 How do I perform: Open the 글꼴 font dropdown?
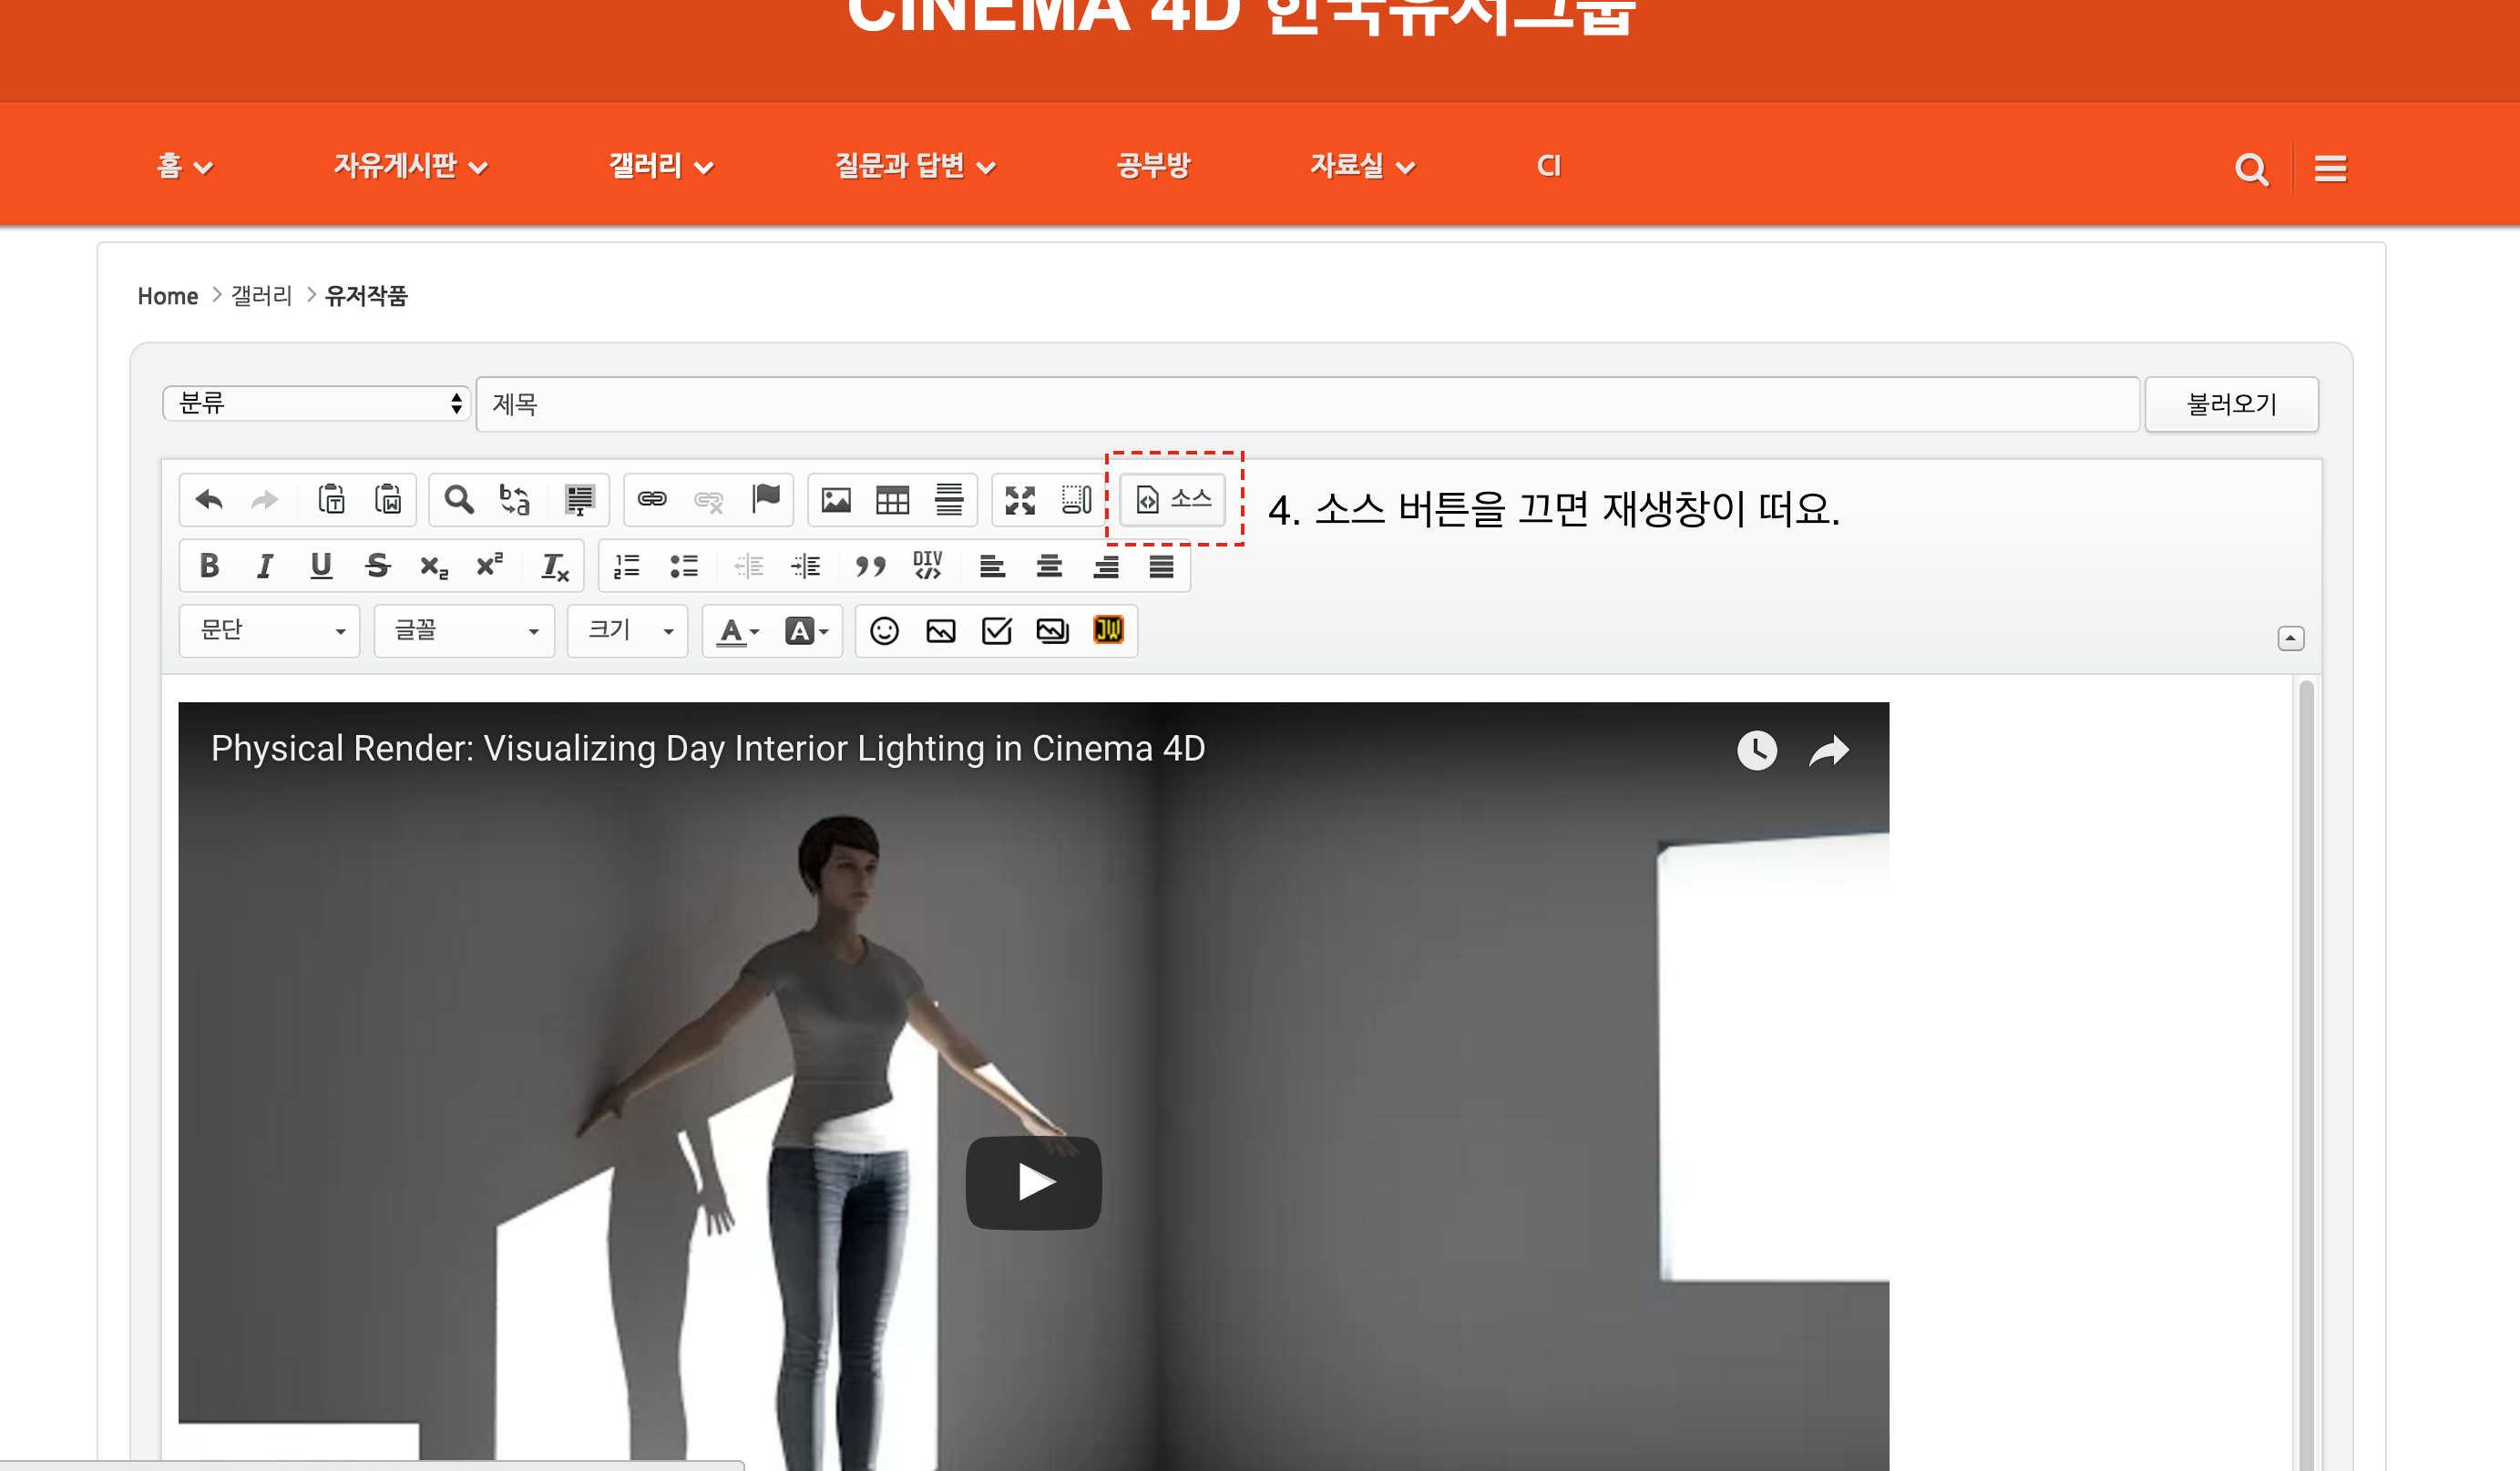click(x=464, y=630)
